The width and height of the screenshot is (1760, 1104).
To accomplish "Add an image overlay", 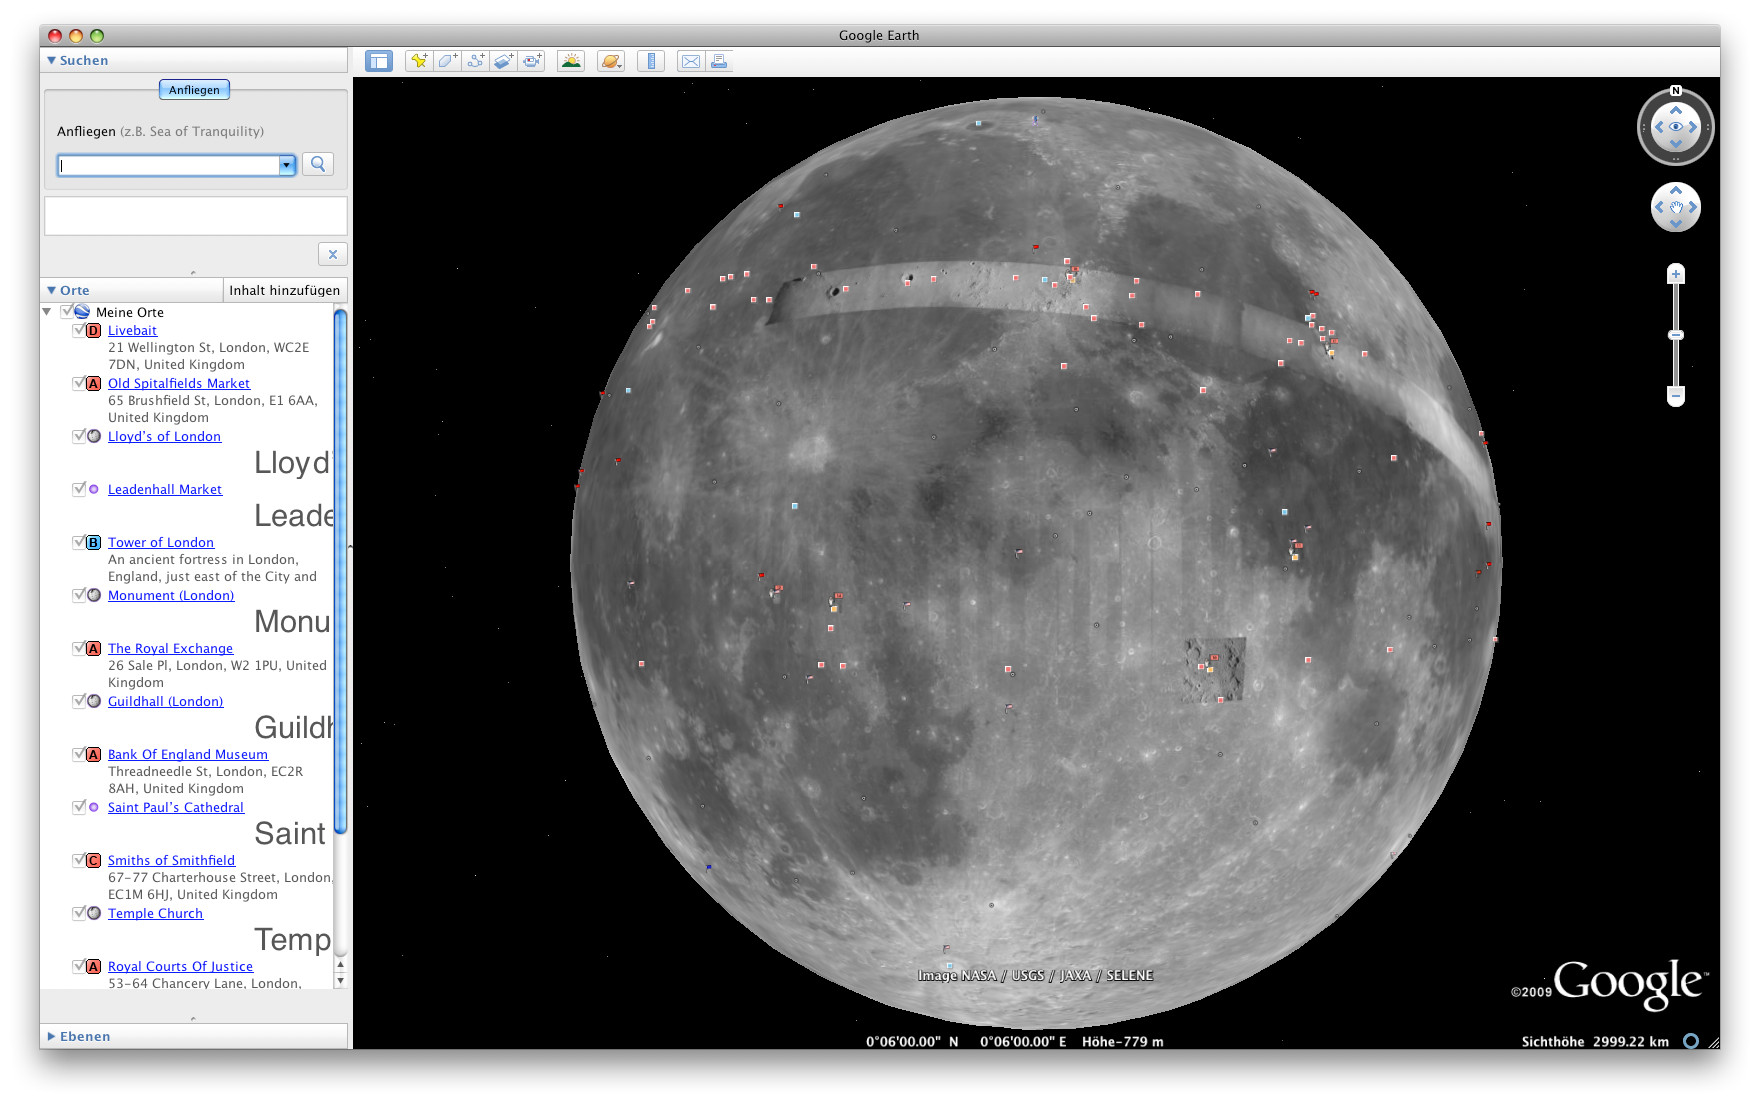I will (x=504, y=61).
